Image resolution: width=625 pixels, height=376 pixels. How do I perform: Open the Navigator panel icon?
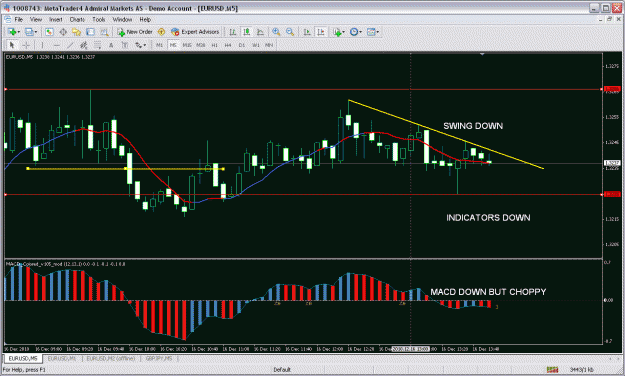point(77,32)
